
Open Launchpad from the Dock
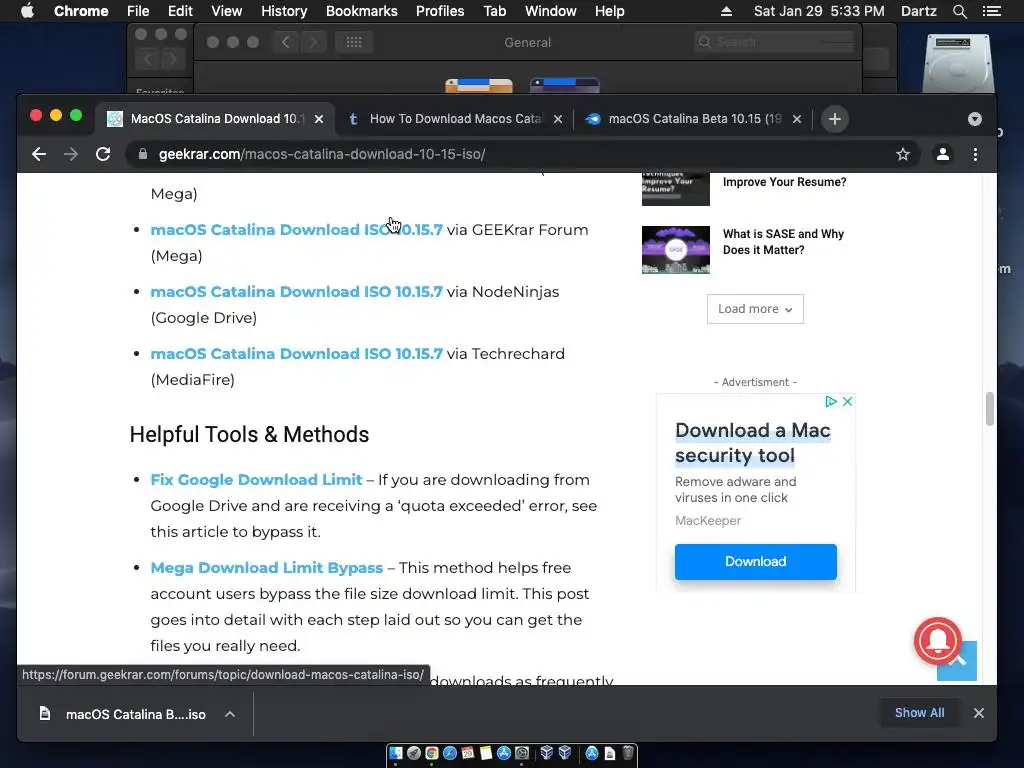(x=414, y=753)
